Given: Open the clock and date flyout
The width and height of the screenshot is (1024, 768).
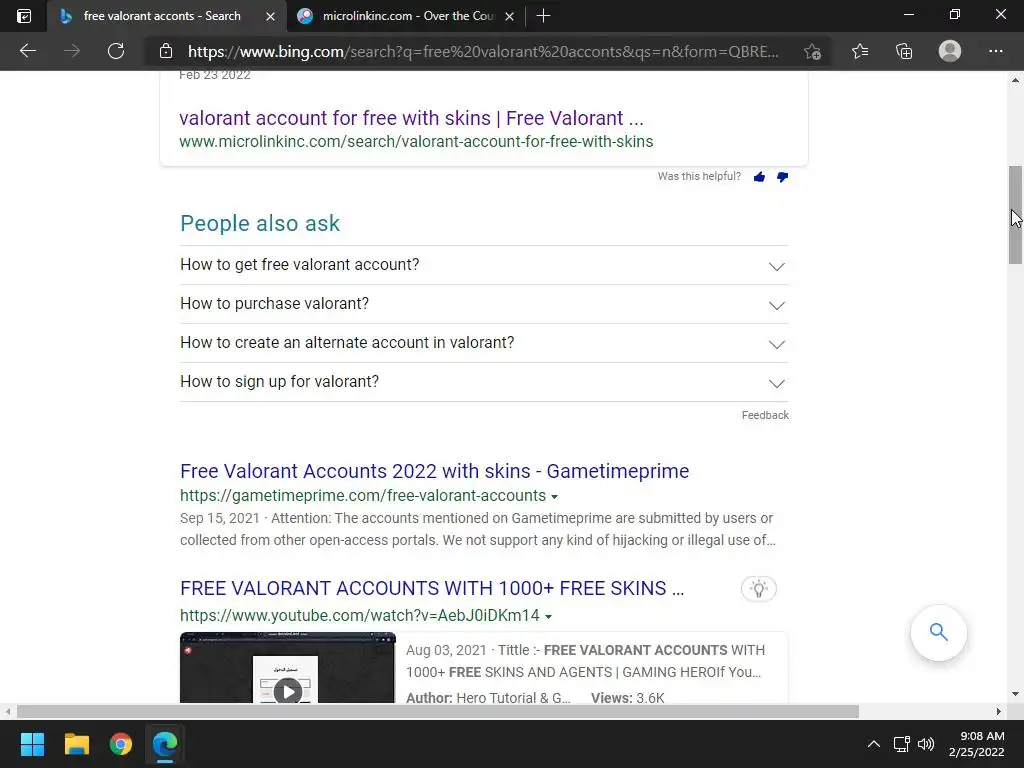Looking at the screenshot, I should click(976, 744).
